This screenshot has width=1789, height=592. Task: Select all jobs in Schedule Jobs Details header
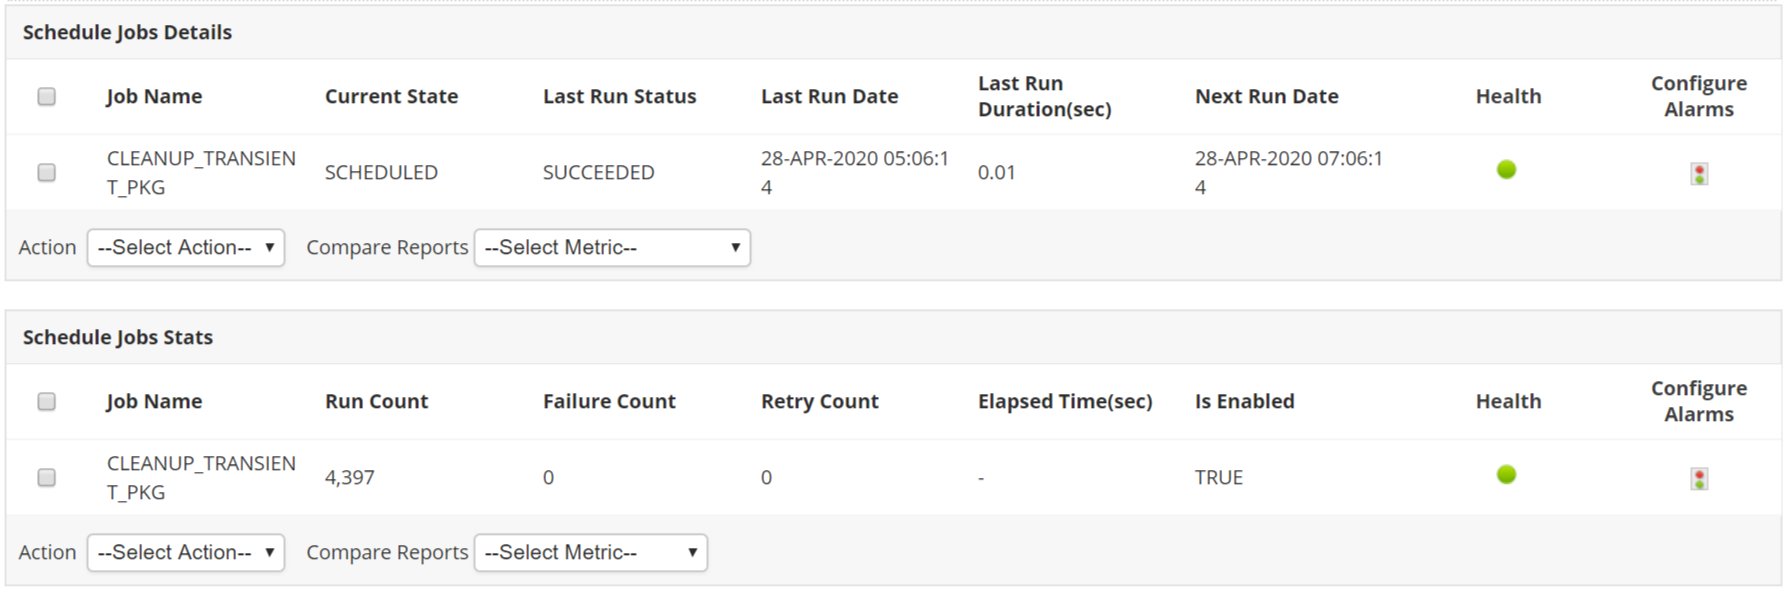[x=47, y=97]
